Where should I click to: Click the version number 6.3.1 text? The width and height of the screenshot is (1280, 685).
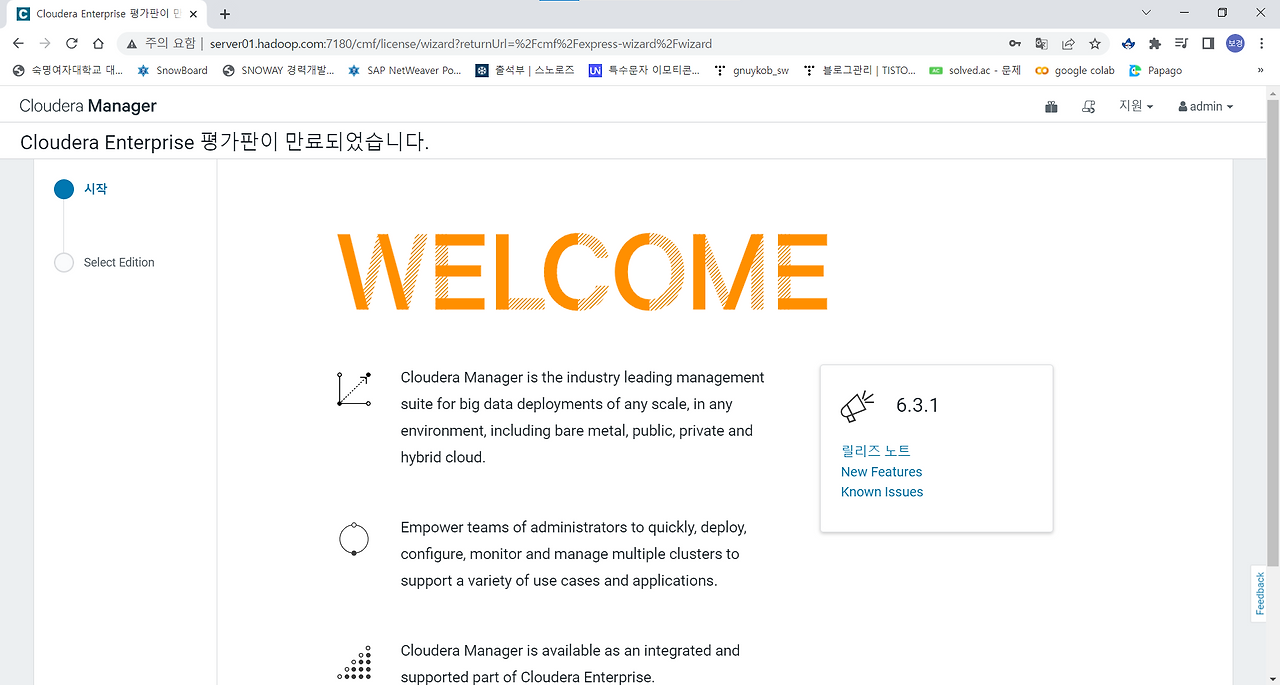[917, 405]
